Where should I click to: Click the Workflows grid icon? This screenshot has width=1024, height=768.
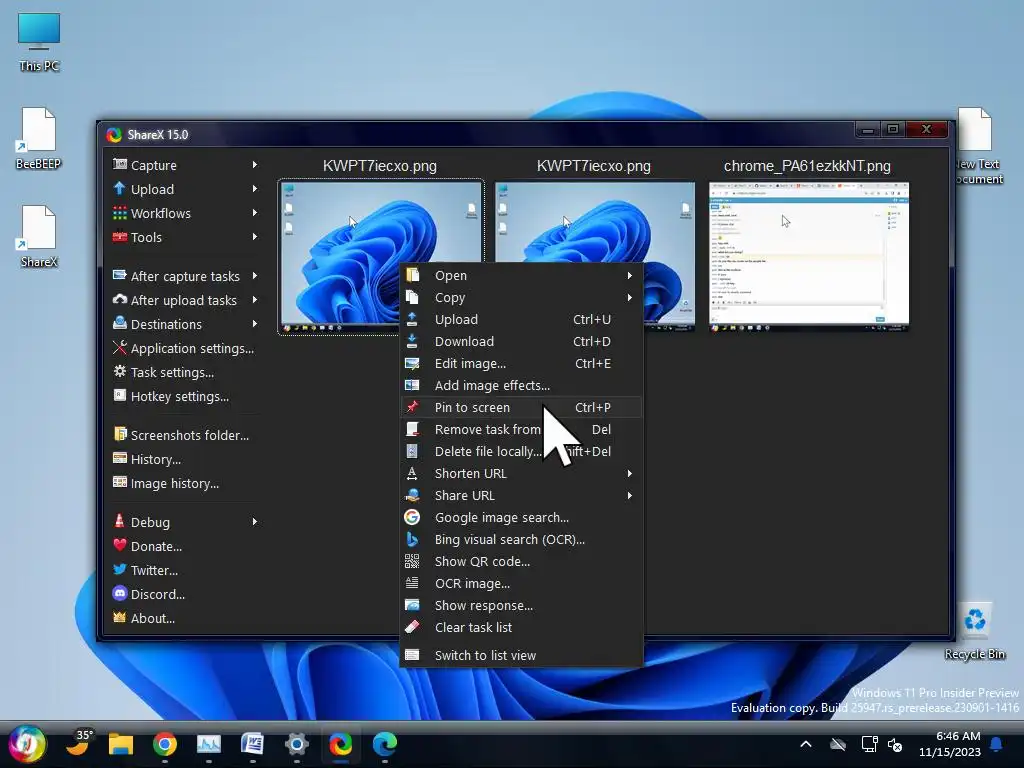click(120, 213)
